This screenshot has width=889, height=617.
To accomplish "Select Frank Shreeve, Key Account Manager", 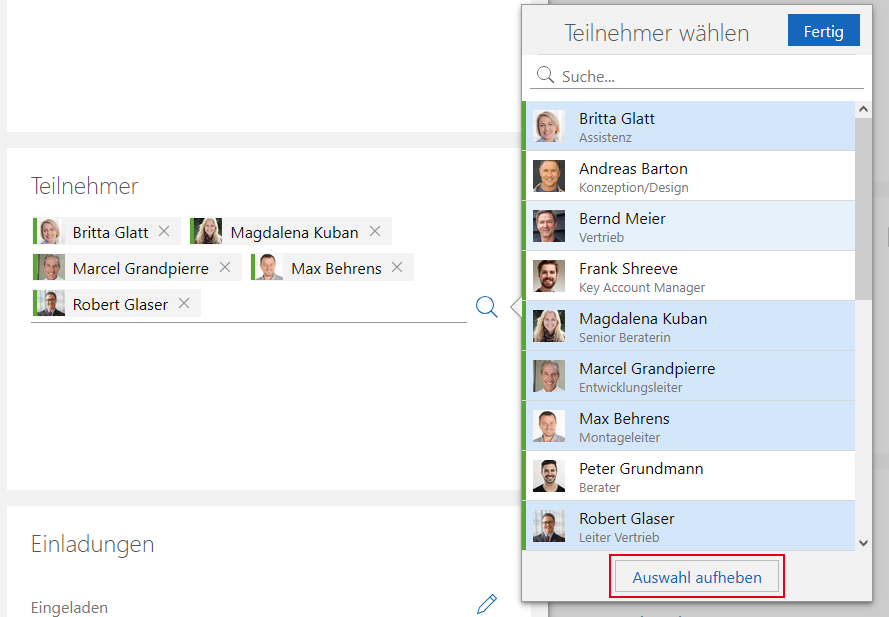I will pyautogui.click(x=690, y=276).
